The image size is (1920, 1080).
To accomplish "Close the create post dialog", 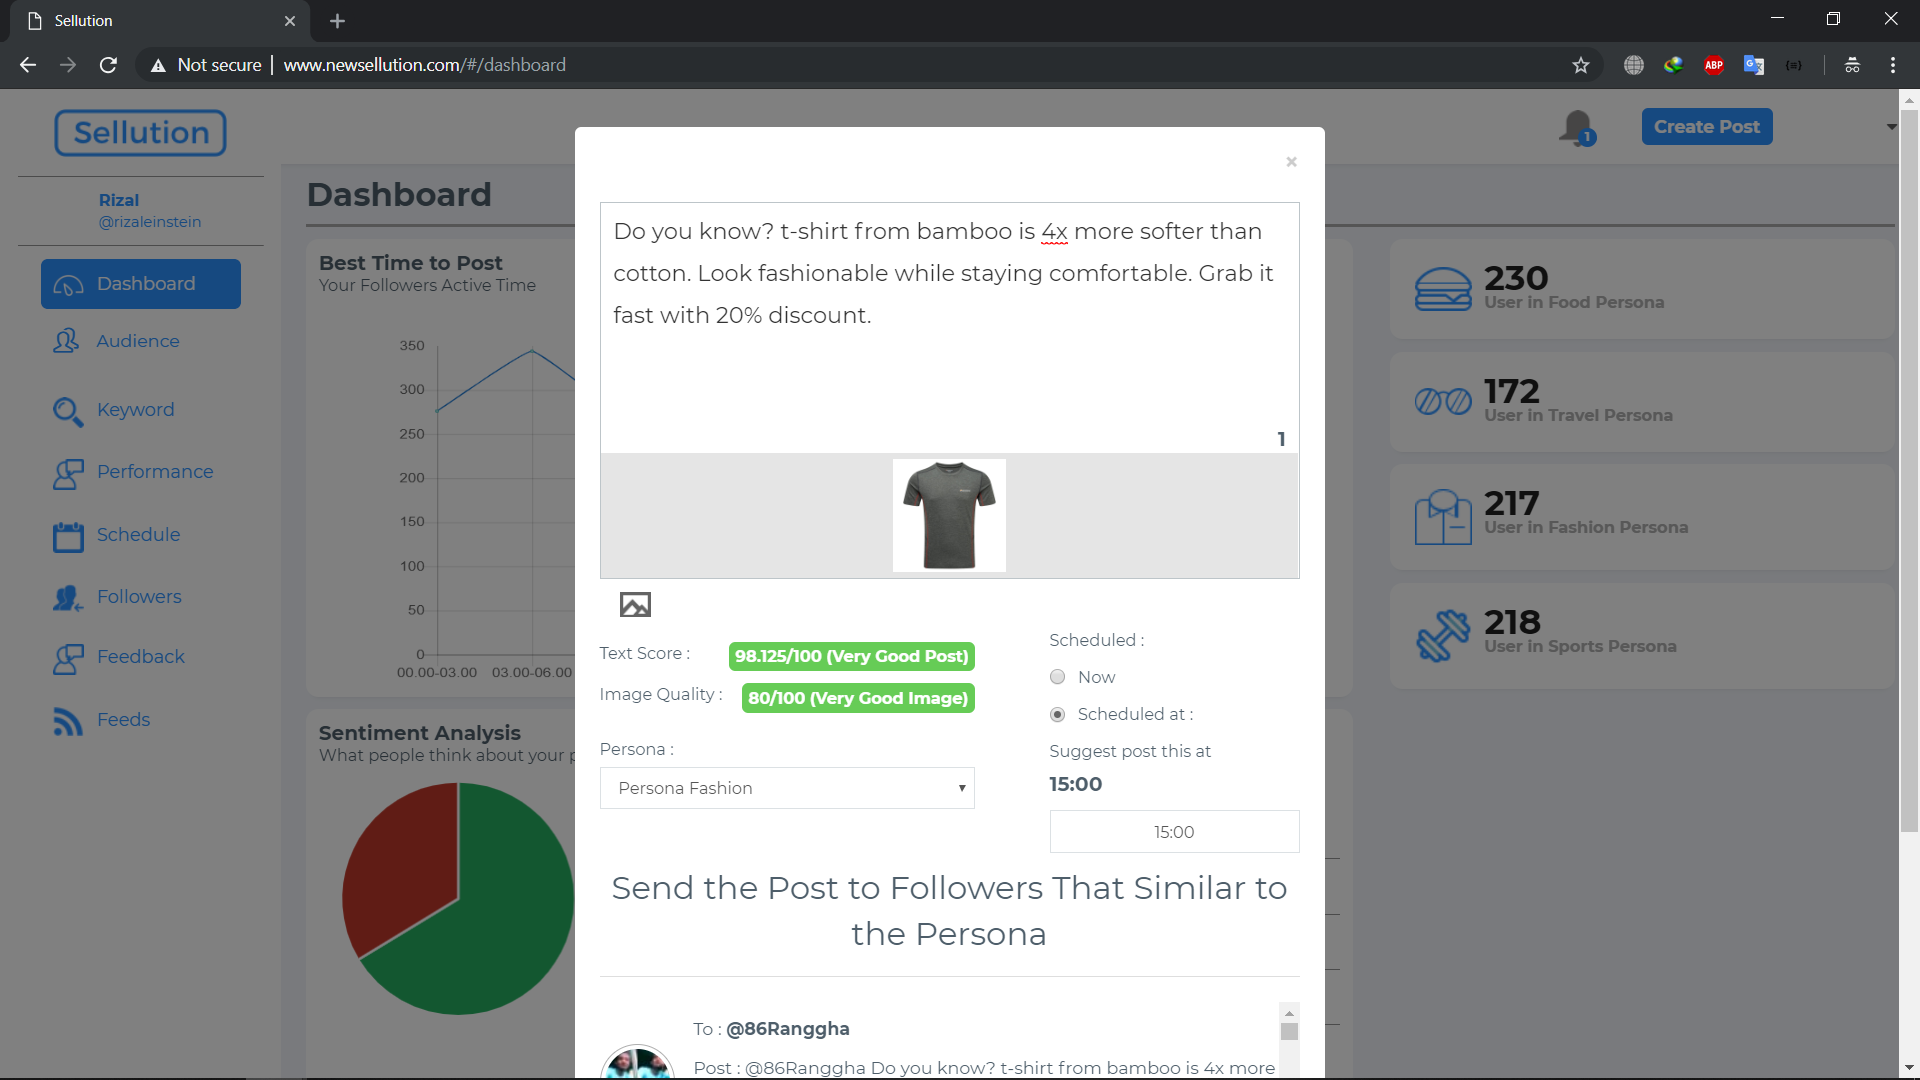I will pos(1291,162).
